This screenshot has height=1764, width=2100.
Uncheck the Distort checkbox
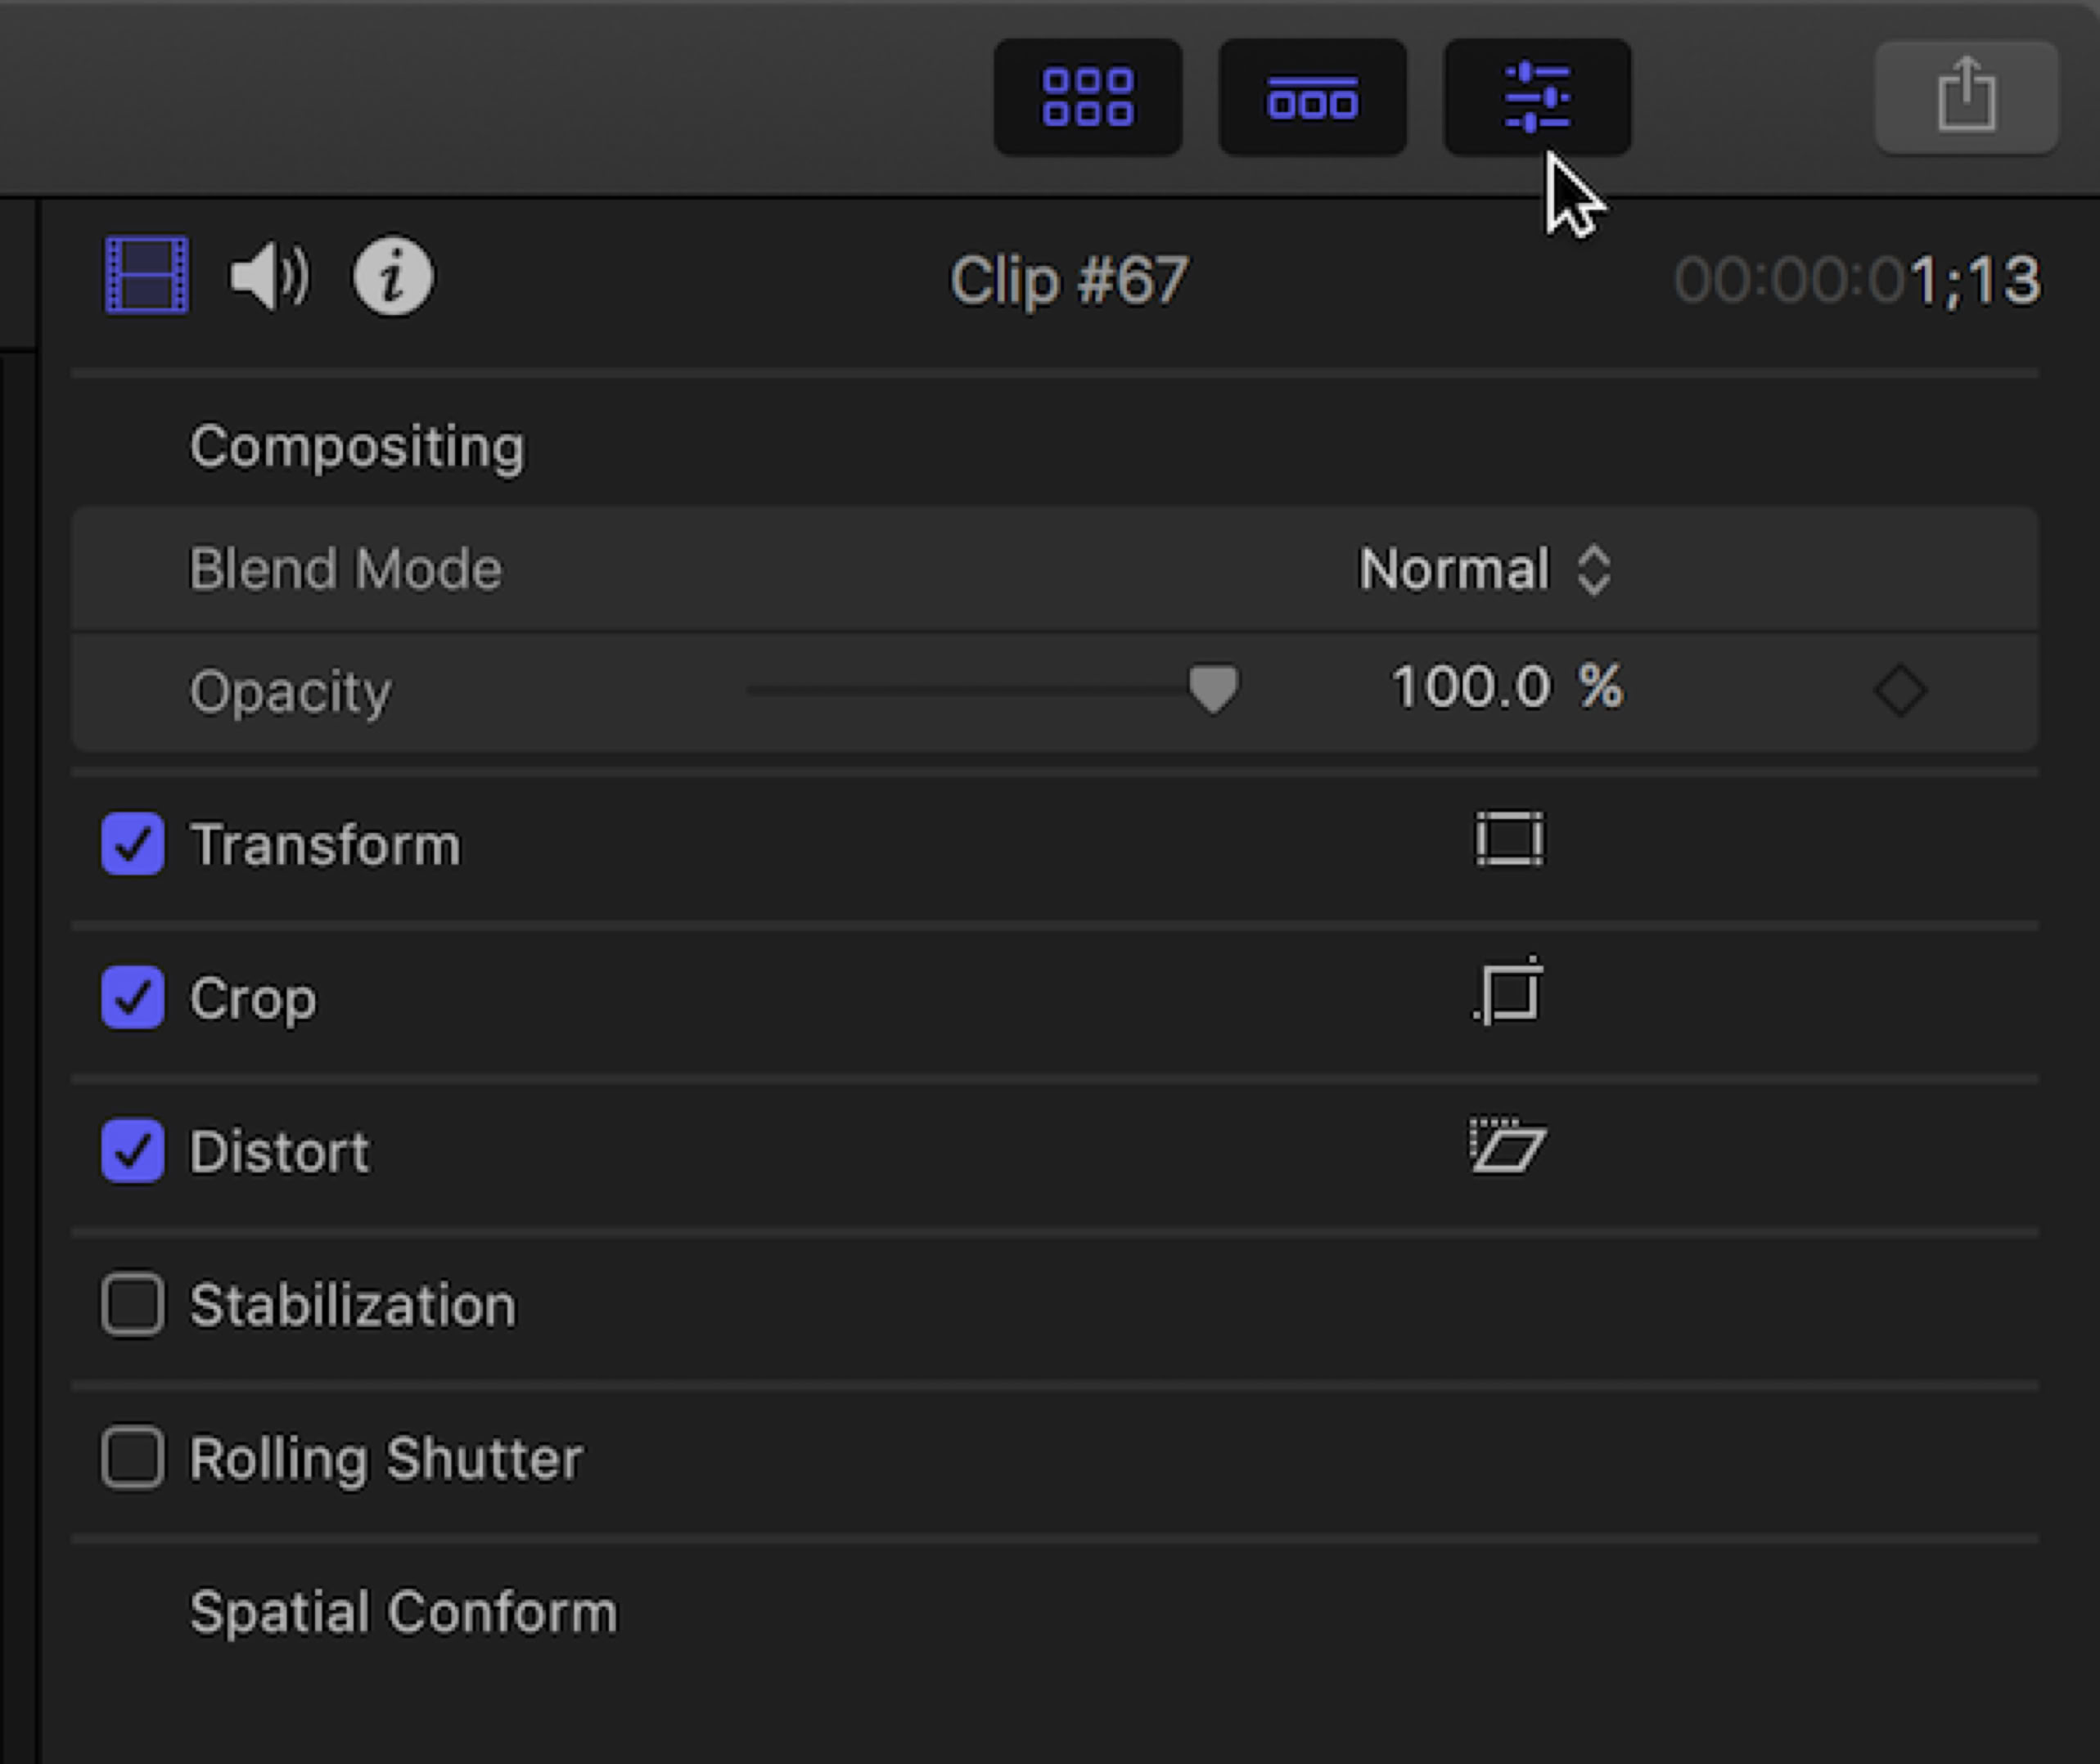click(x=133, y=1151)
